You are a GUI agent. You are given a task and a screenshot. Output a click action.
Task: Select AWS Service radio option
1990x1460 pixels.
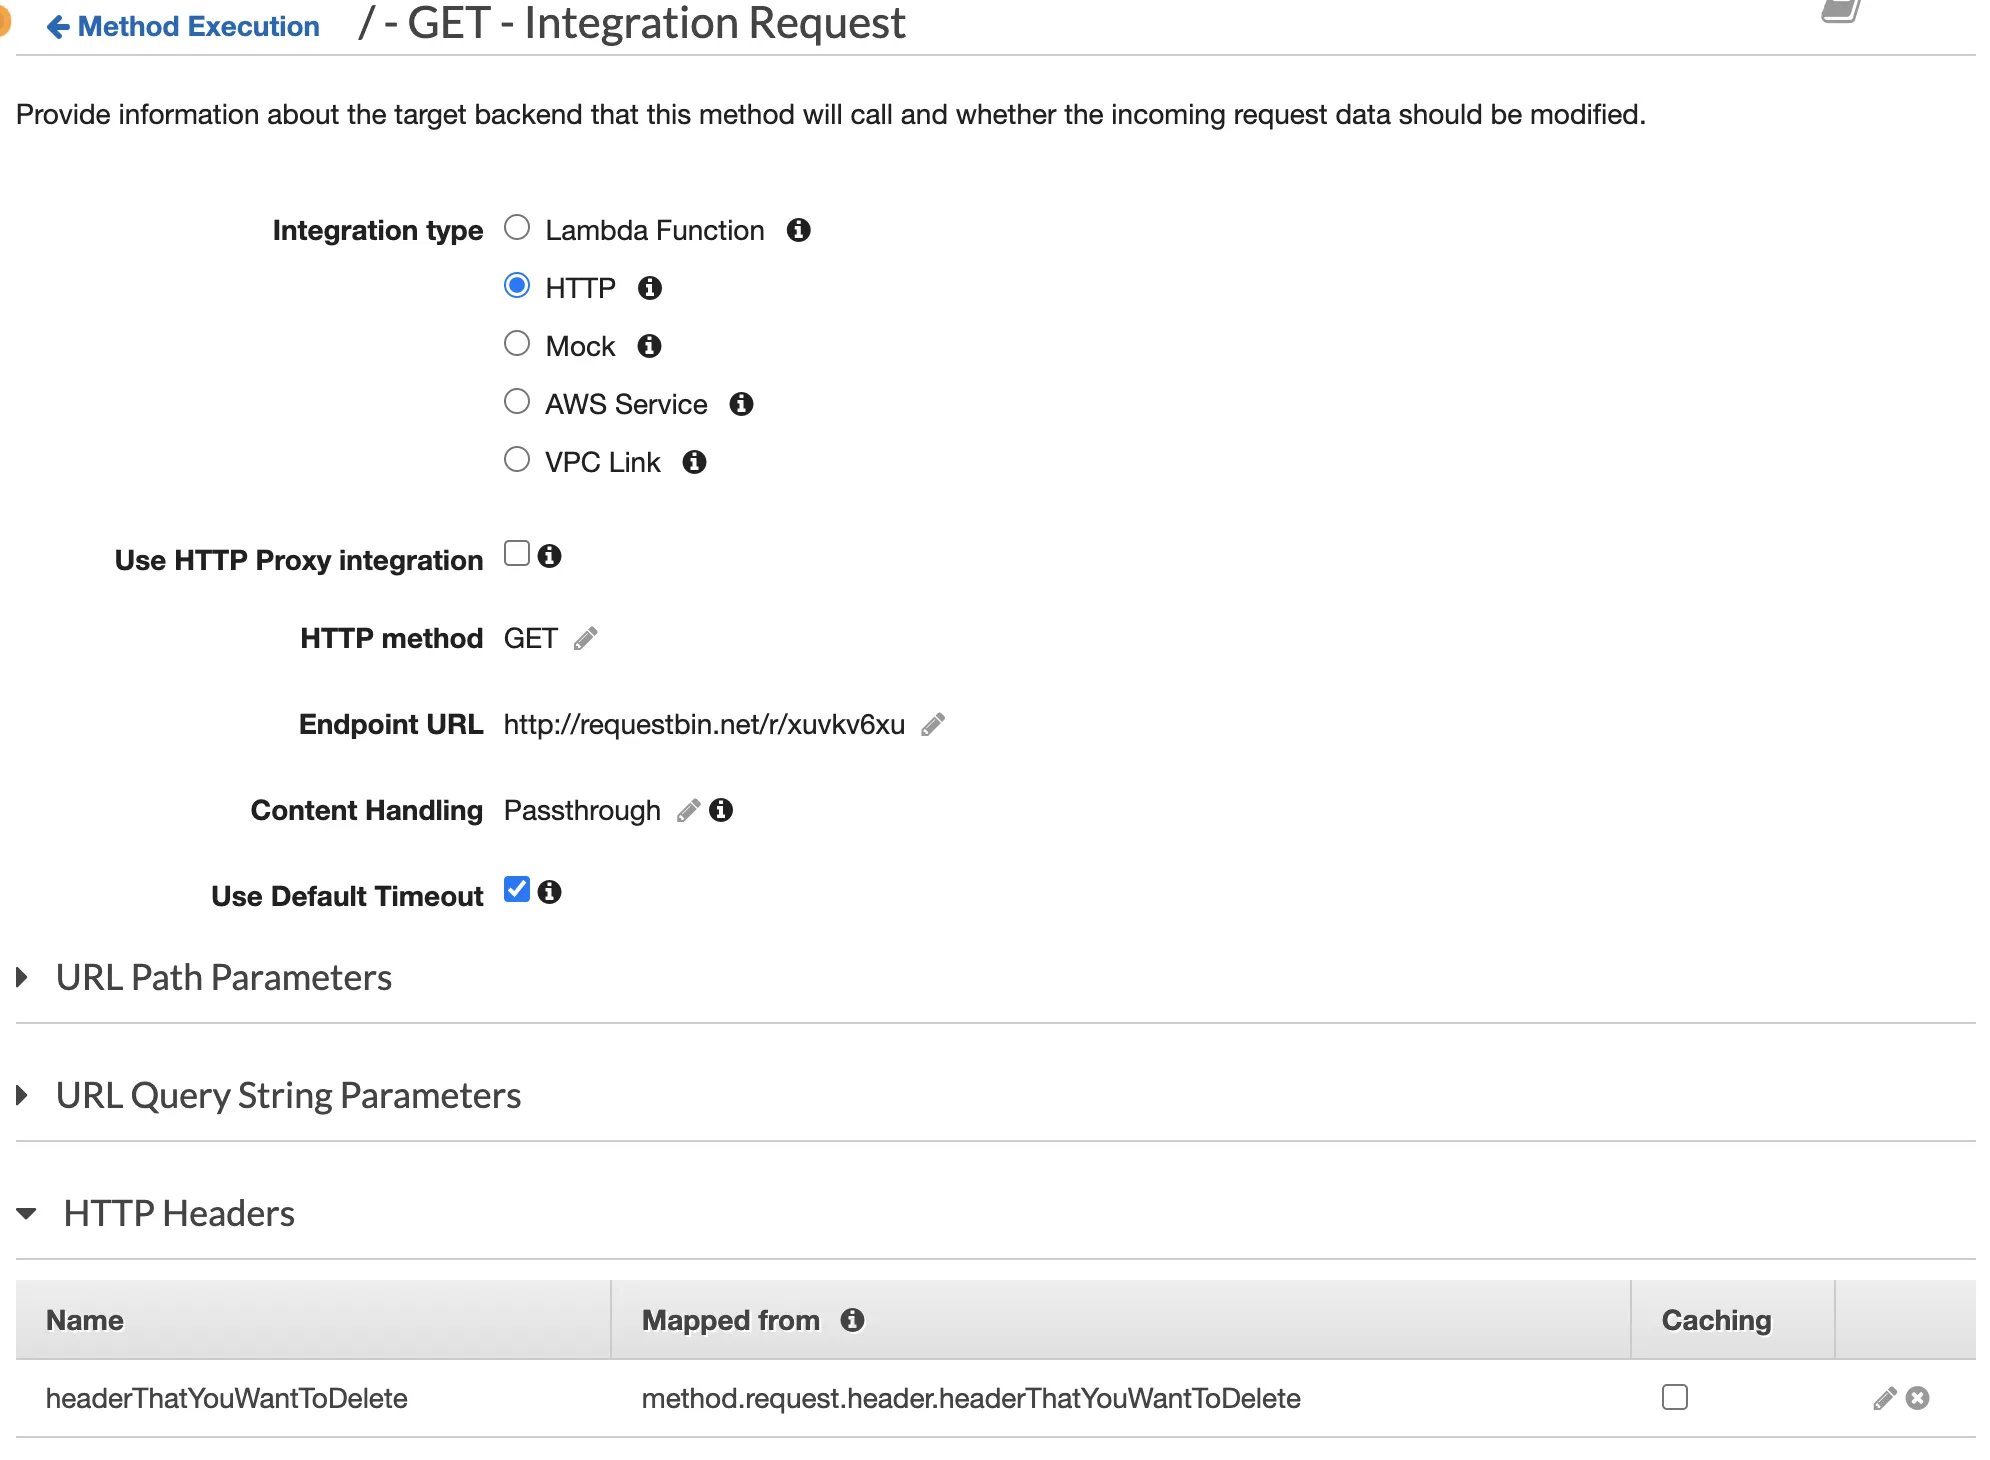pos(517,402)
